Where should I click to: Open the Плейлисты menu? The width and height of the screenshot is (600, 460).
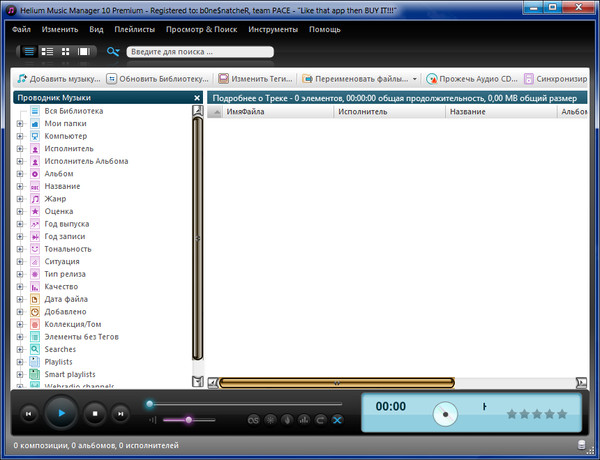135,29
